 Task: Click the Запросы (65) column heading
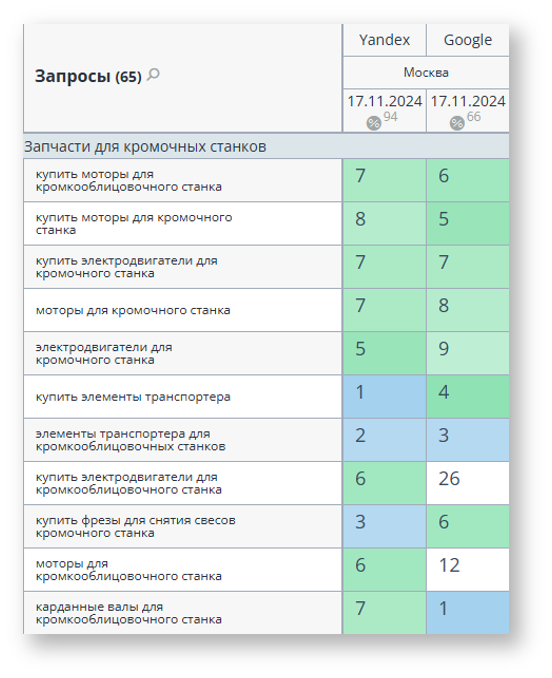(x=88, y=76)
